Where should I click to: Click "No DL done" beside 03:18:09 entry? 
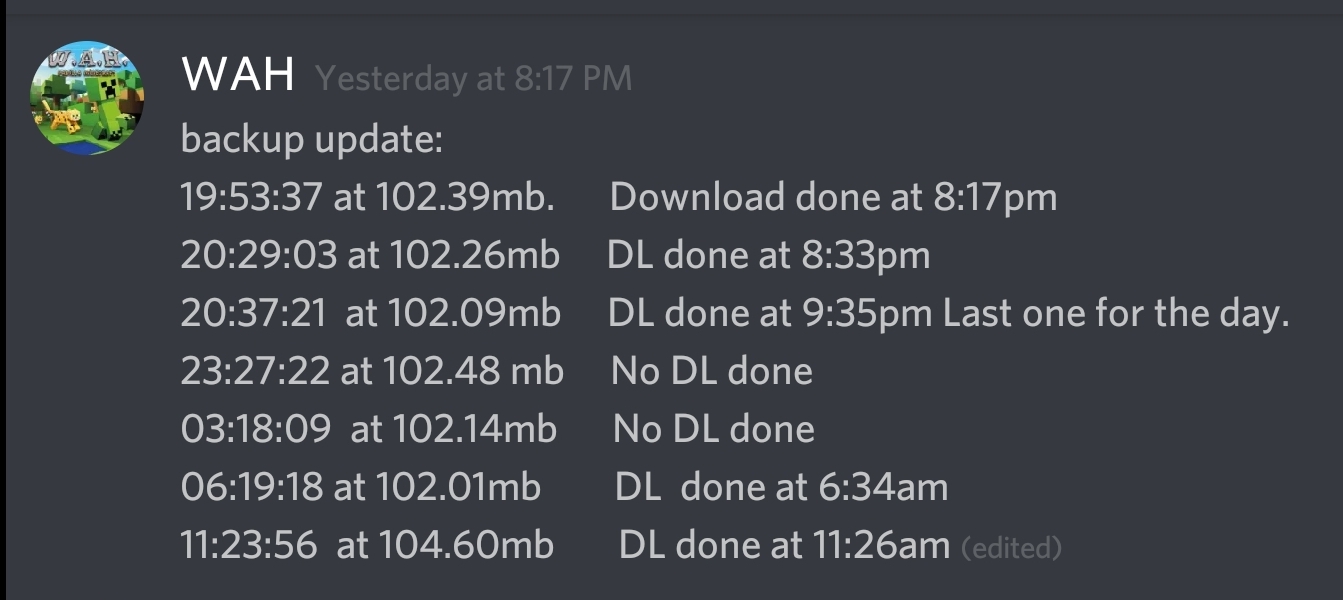coord(713,429)
